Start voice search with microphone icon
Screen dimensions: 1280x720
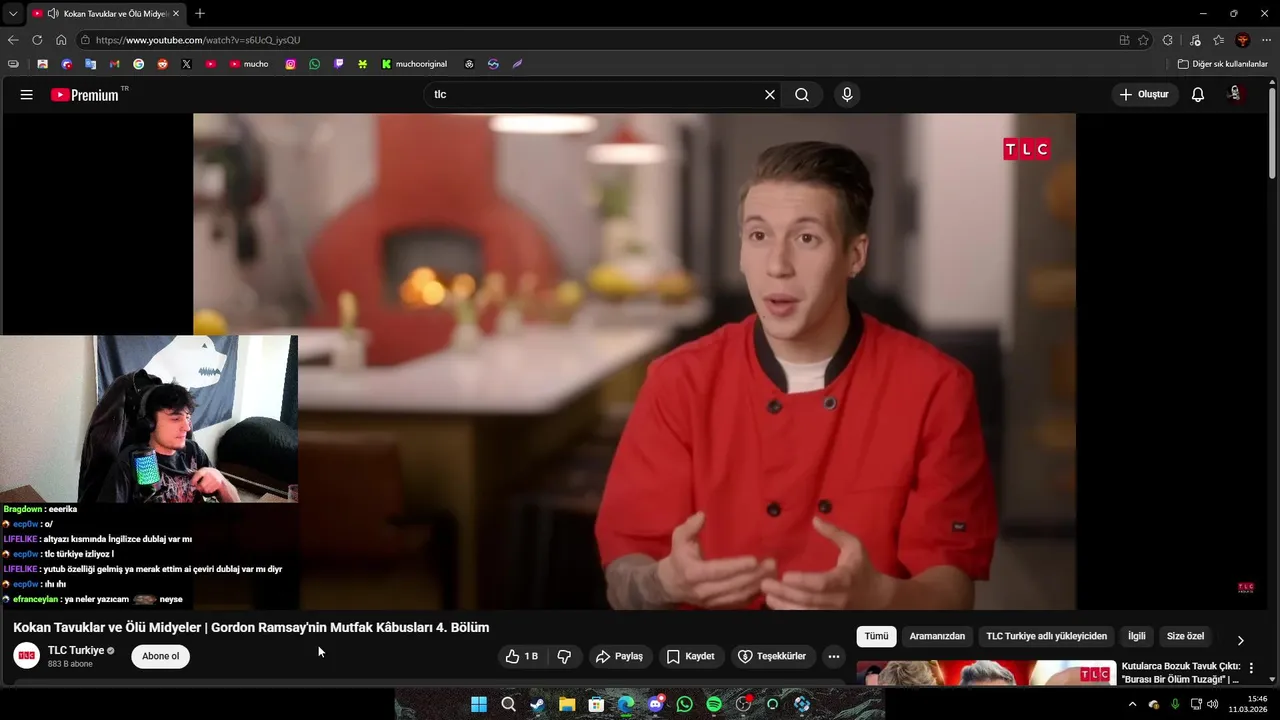click(x=847, y=95)
